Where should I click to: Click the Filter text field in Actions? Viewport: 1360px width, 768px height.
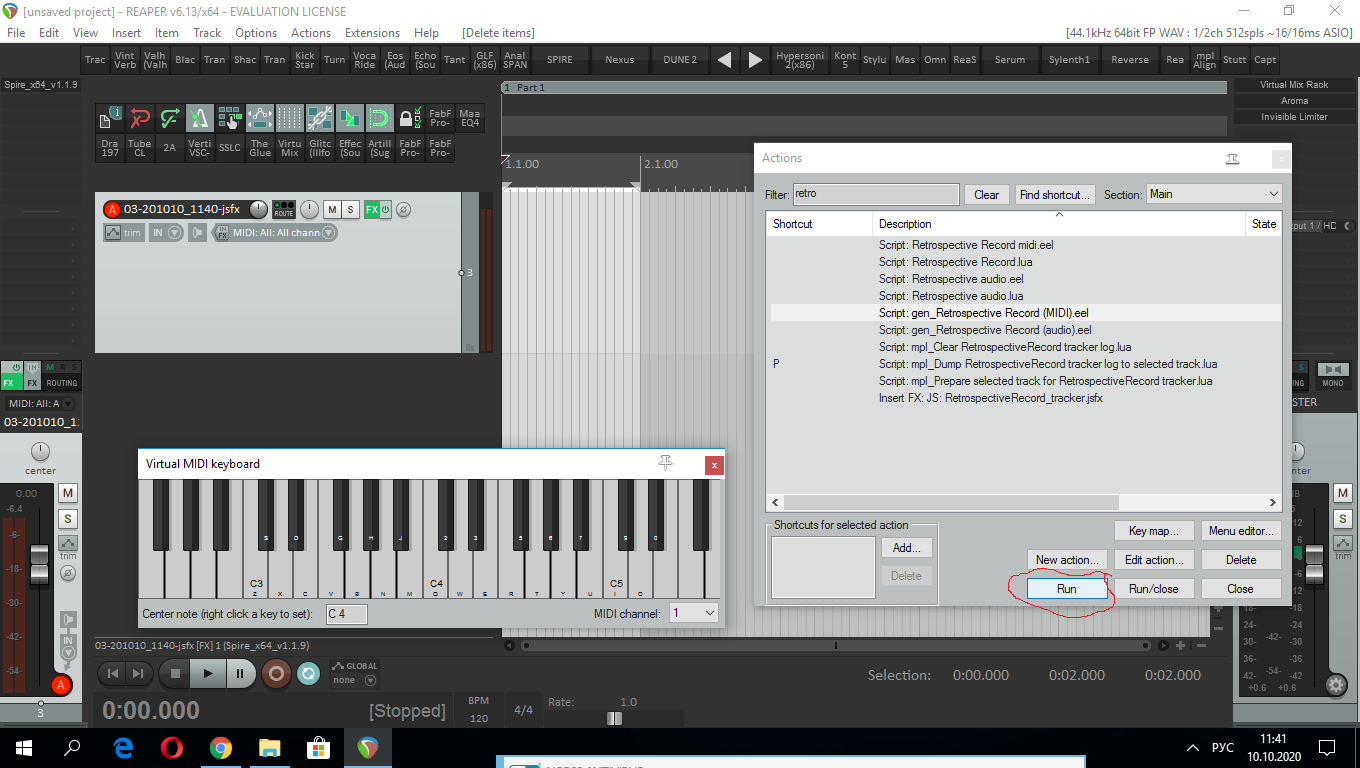(x=876, y=194)
